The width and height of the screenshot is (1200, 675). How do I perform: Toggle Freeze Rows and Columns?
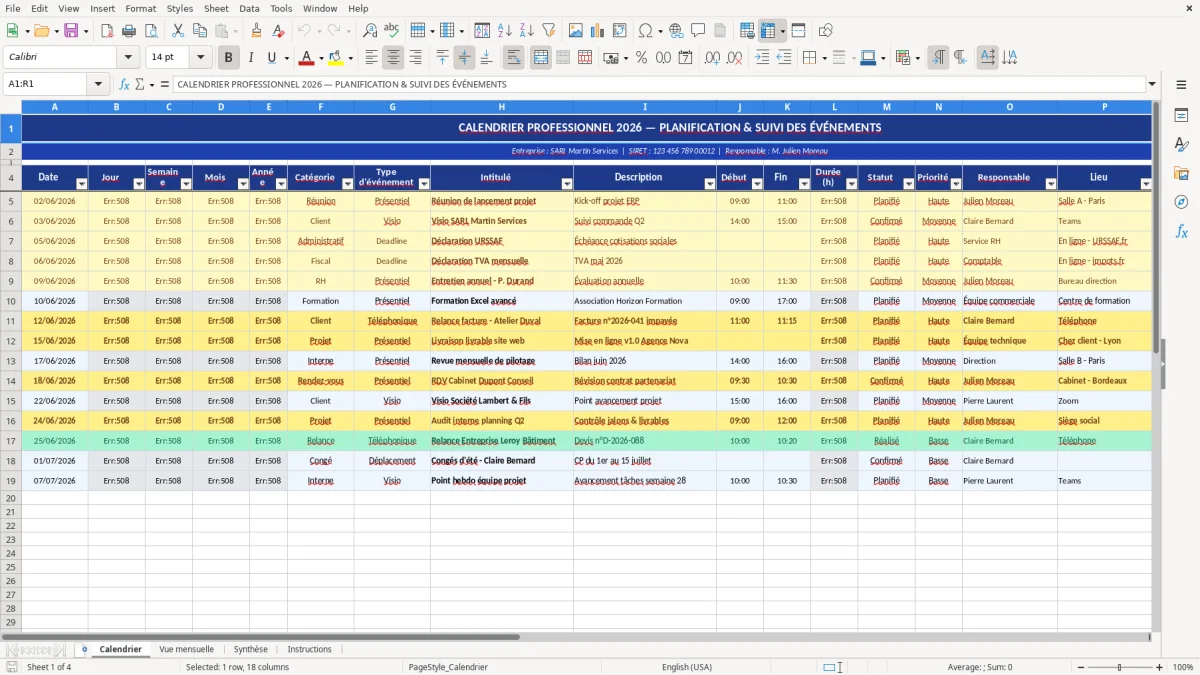tap(767, 31)
